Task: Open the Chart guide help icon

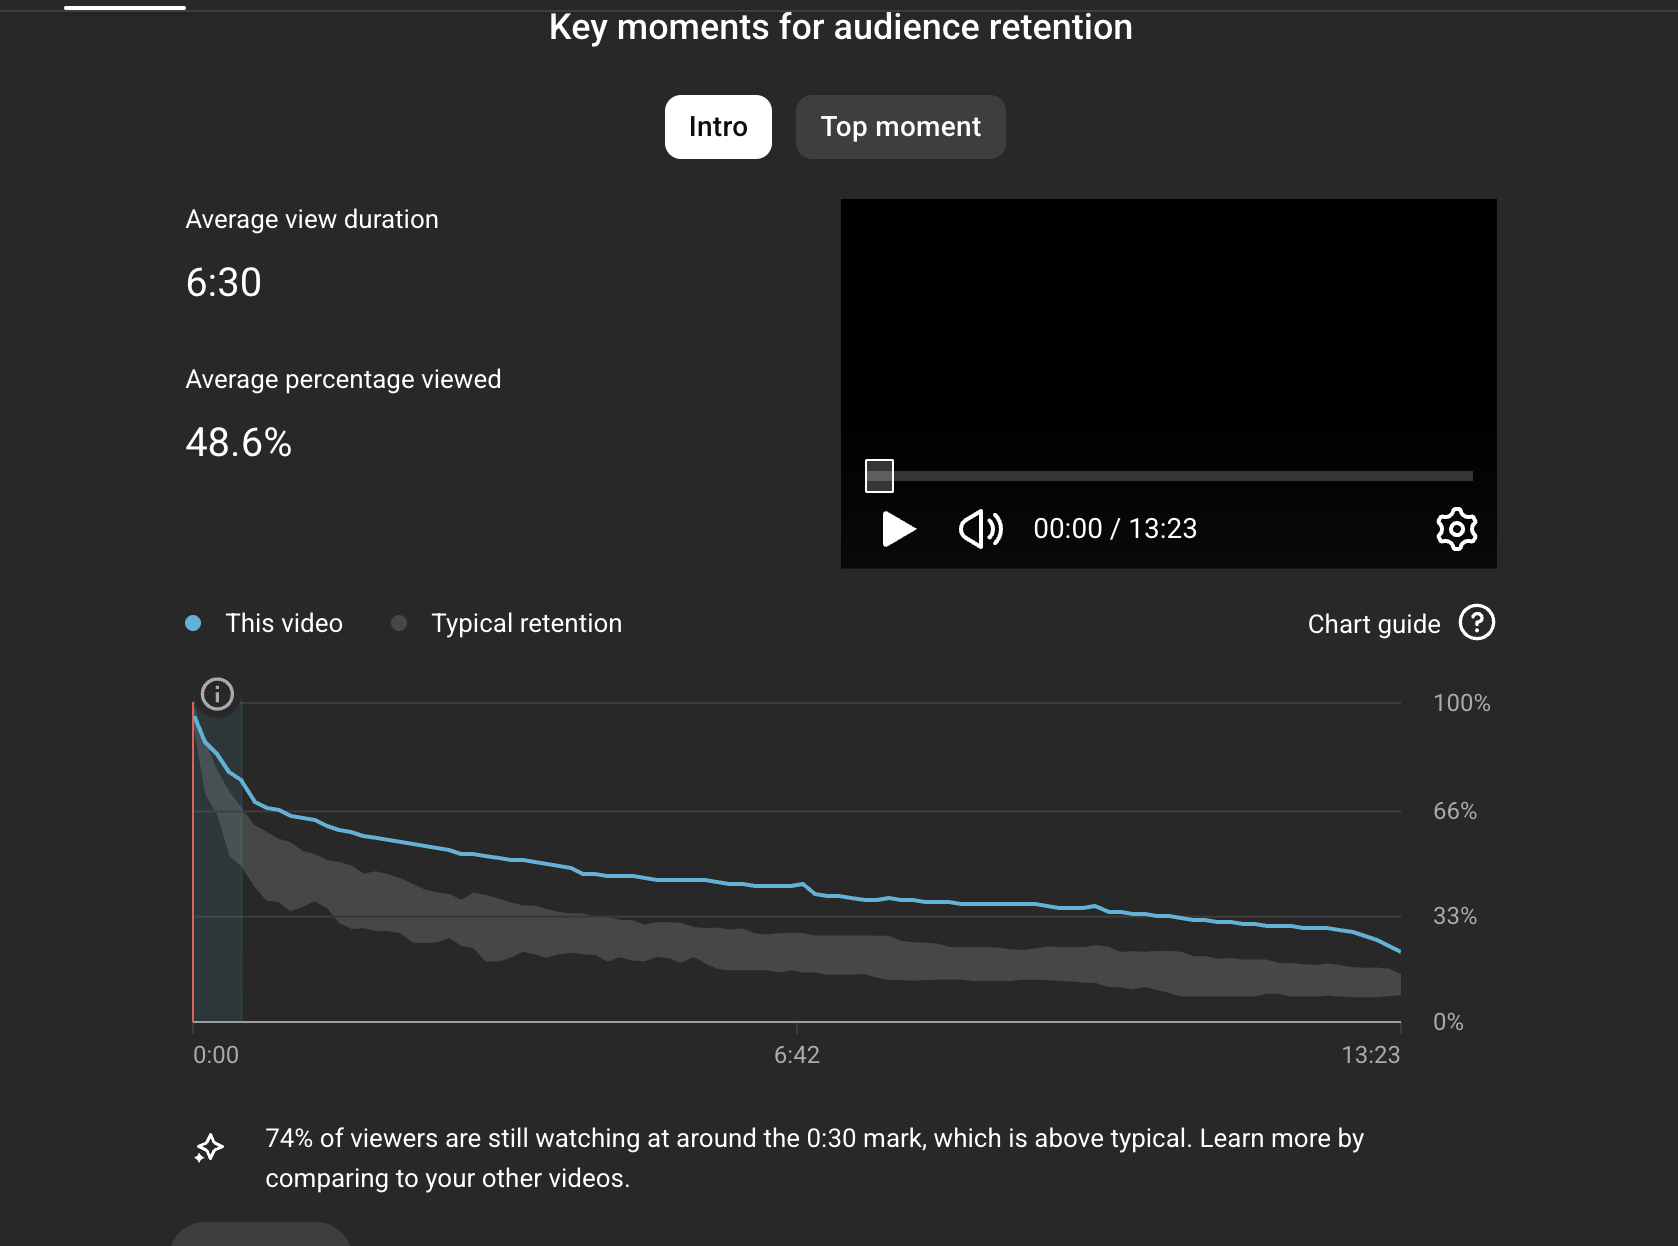Action: (1477, 623)
